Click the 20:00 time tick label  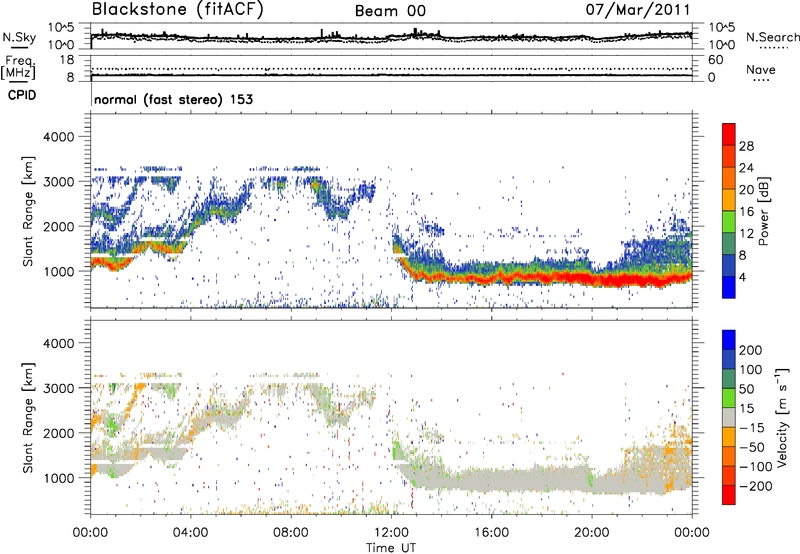point(591,533)
